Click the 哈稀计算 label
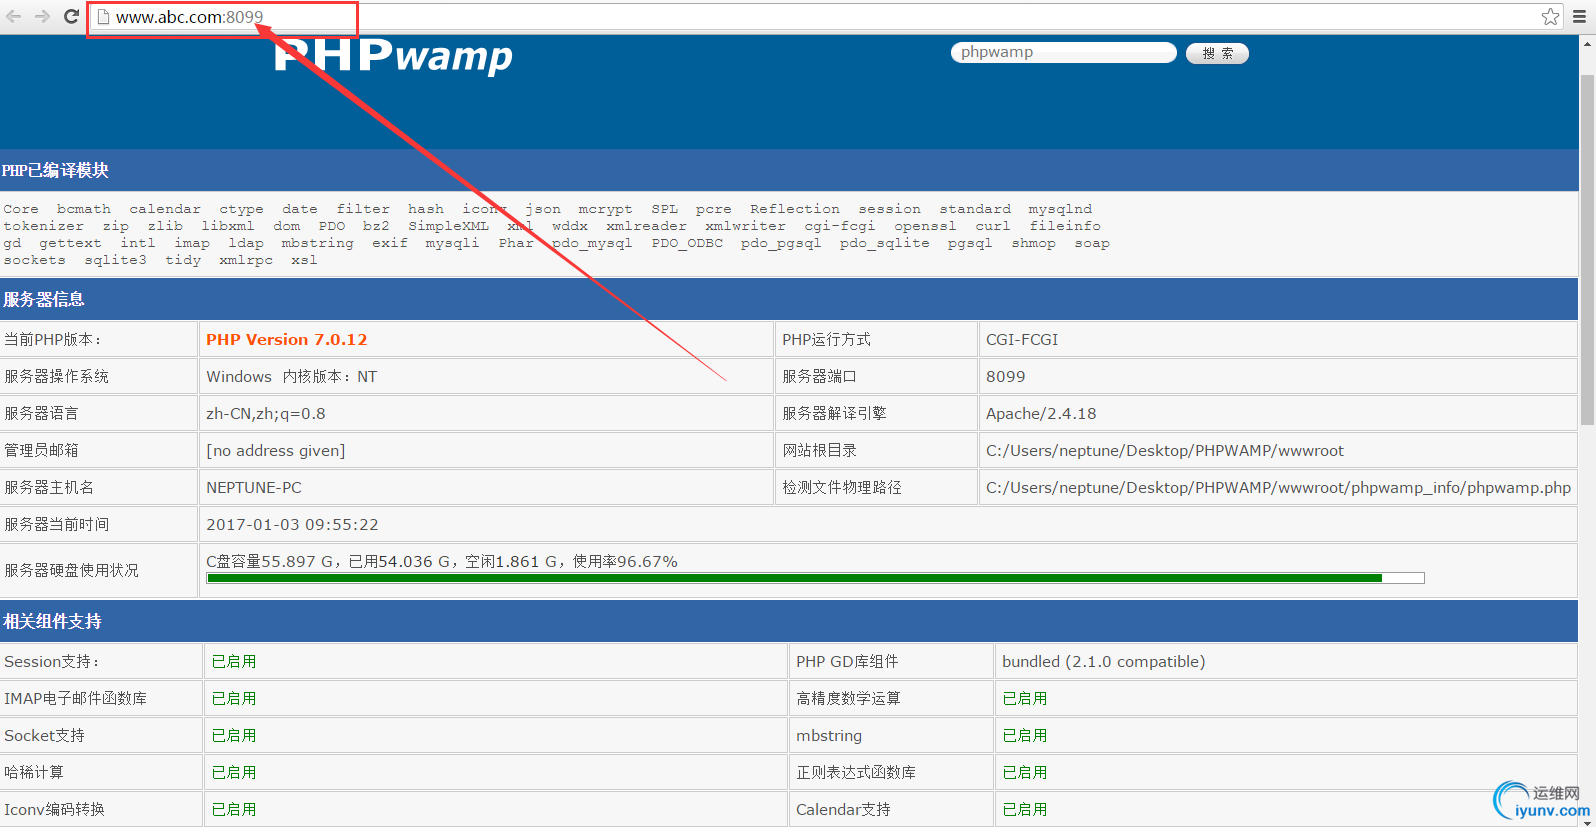Viewport: 1596px width, 827px height. (34, 772)
